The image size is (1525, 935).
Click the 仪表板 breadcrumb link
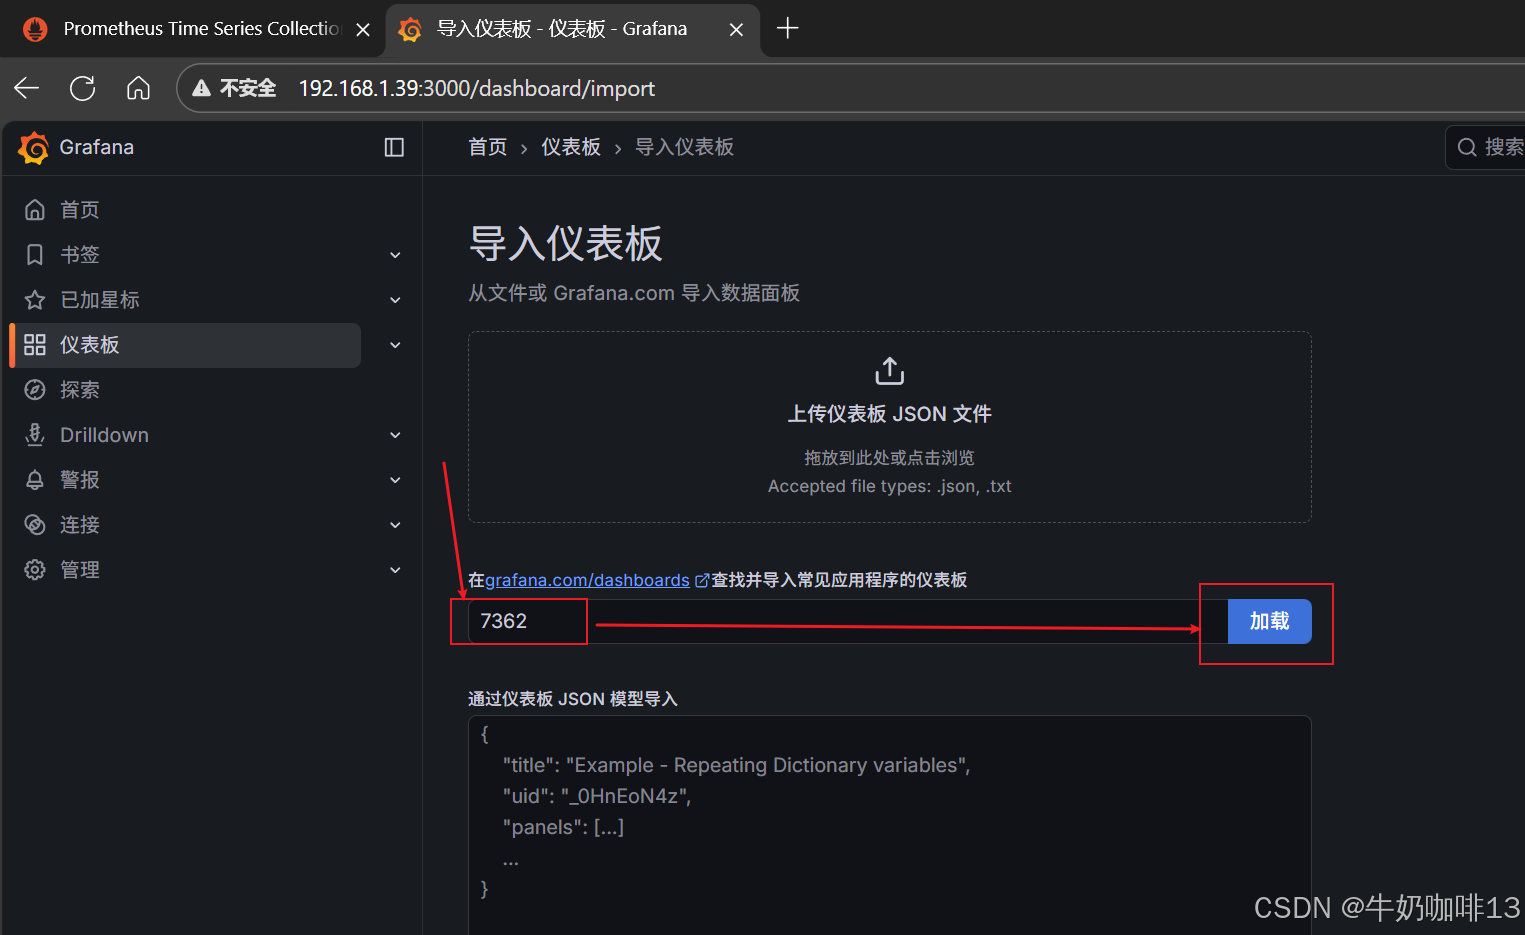[571, 147]
